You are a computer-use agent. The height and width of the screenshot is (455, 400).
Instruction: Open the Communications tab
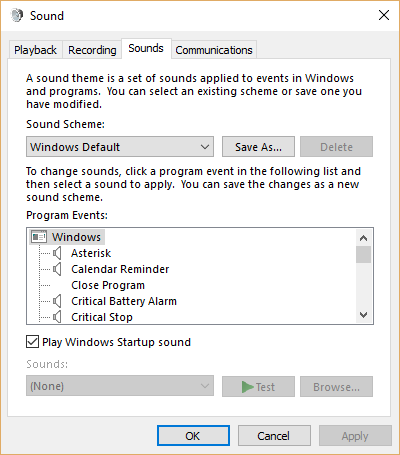(x=214, y=50)
